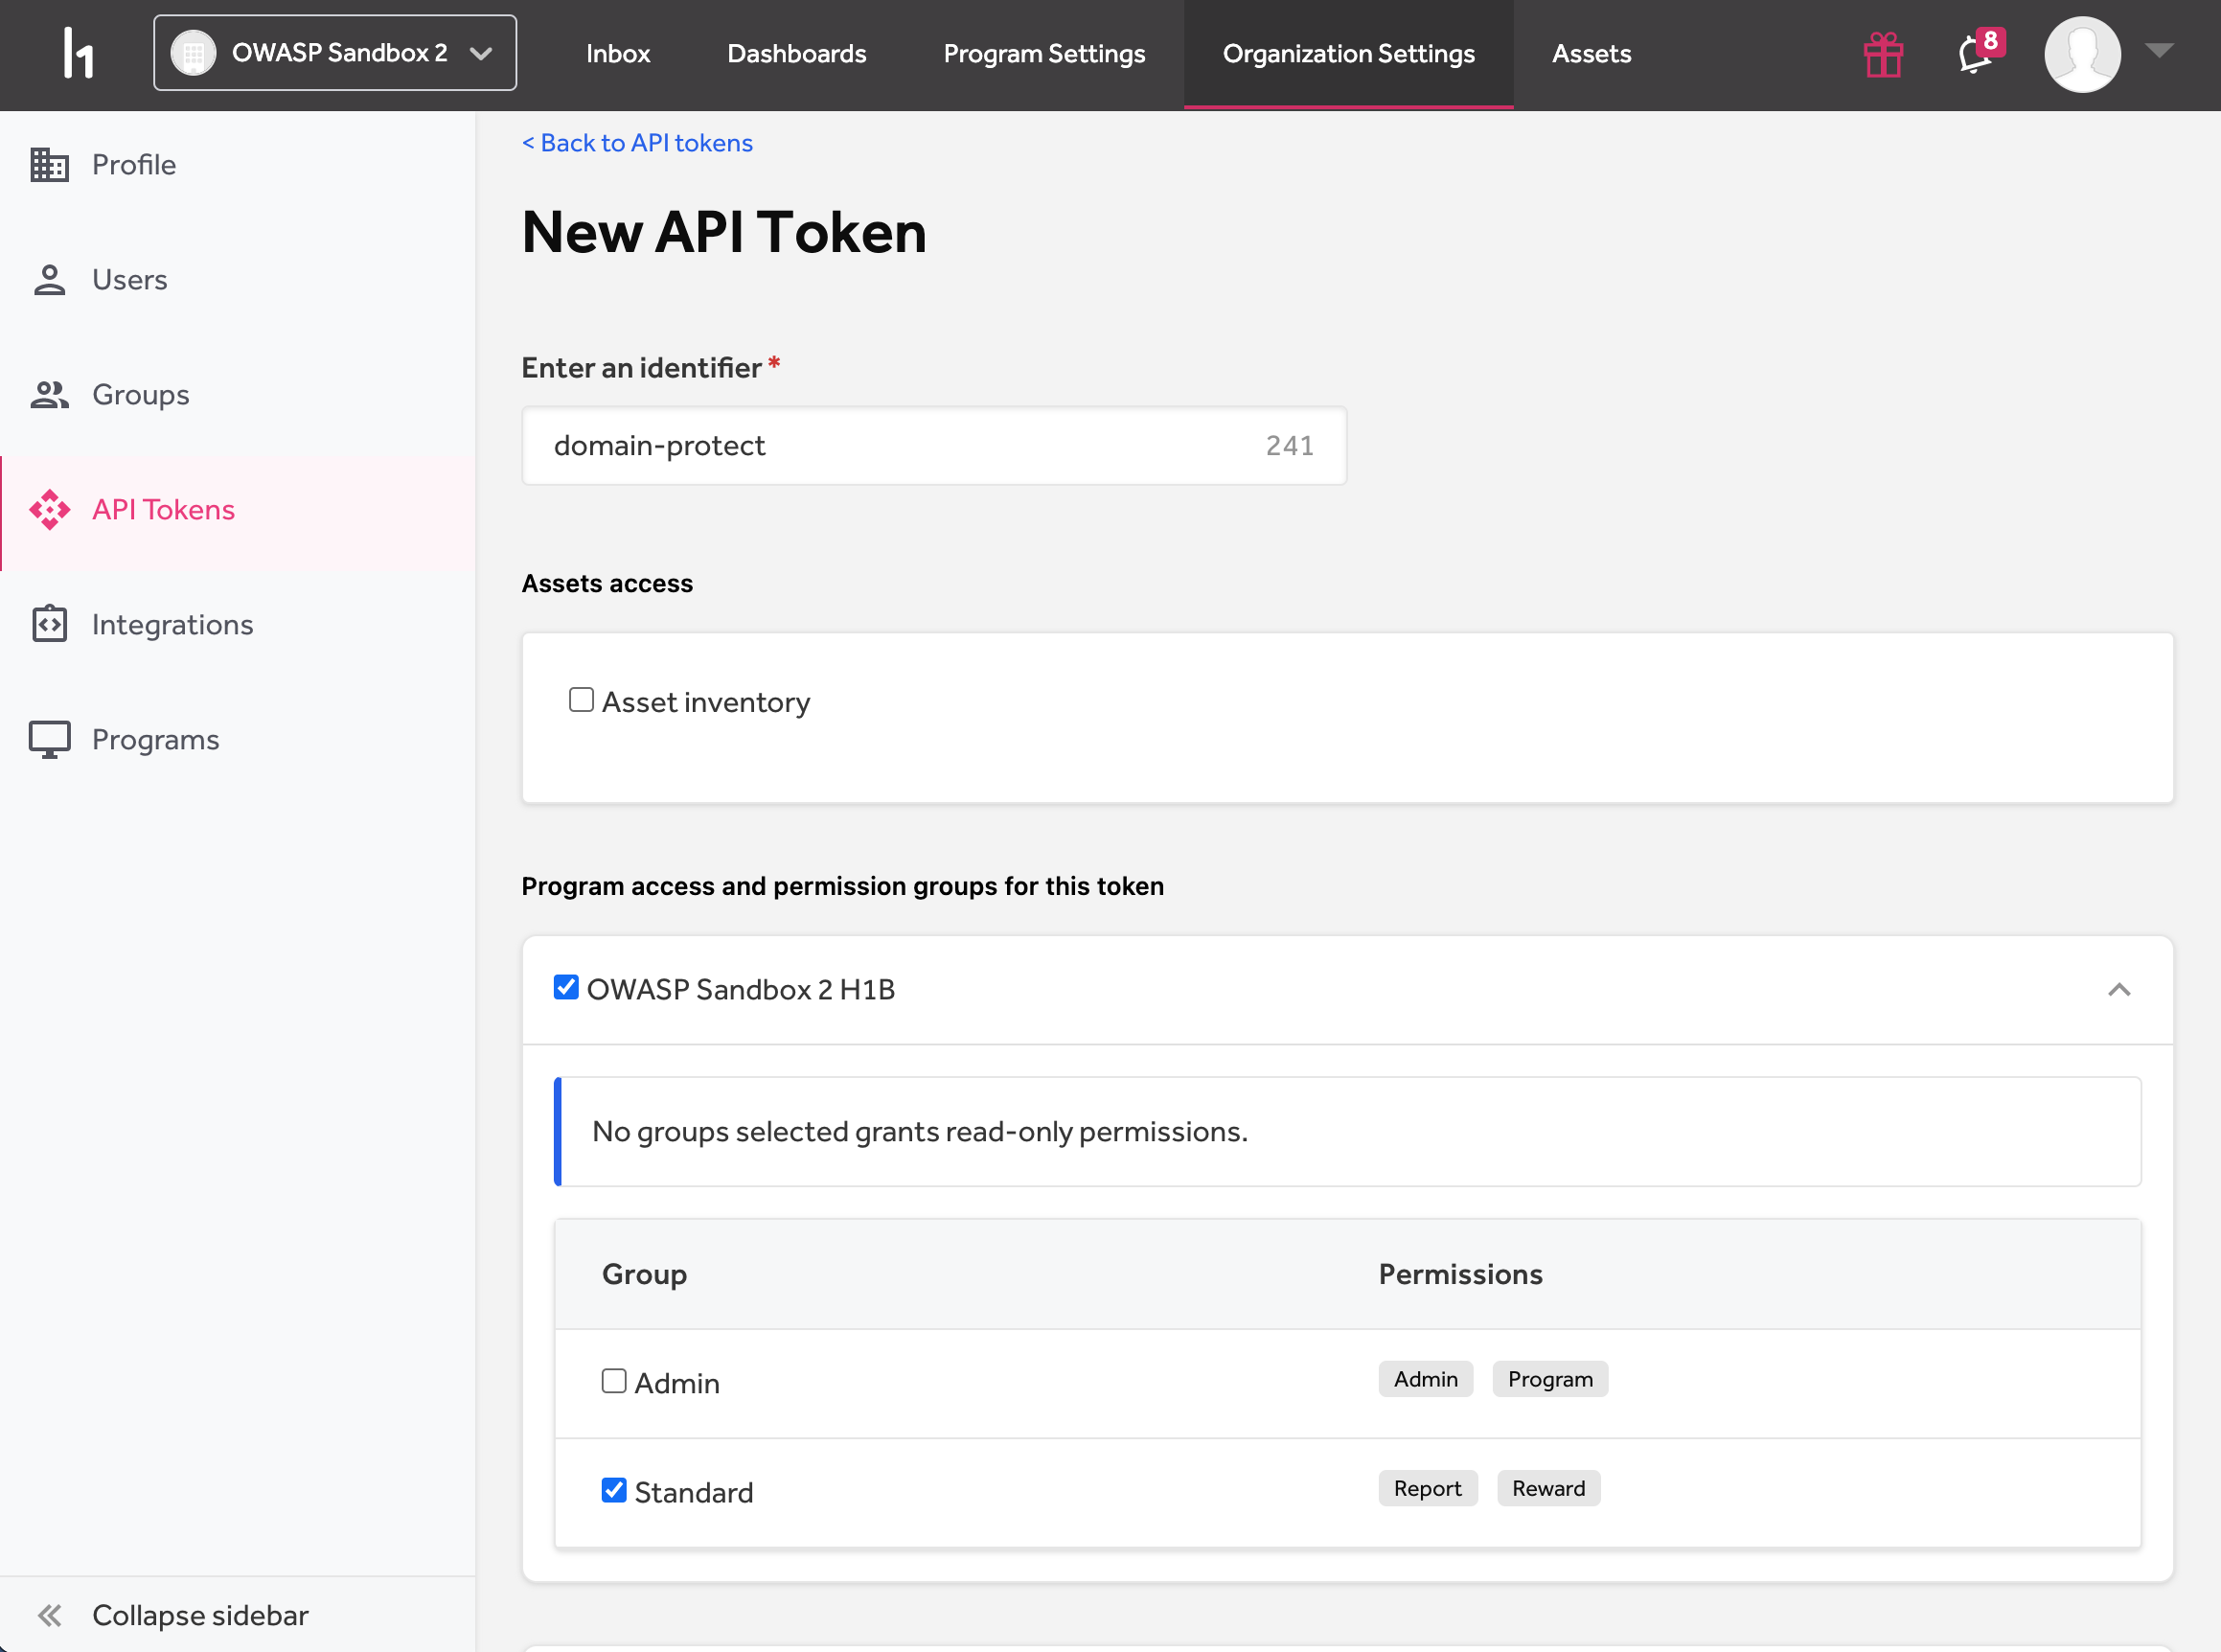The image size is (2221, 1652).
Task: Click the New API Token heading
Action: (724, 232)
